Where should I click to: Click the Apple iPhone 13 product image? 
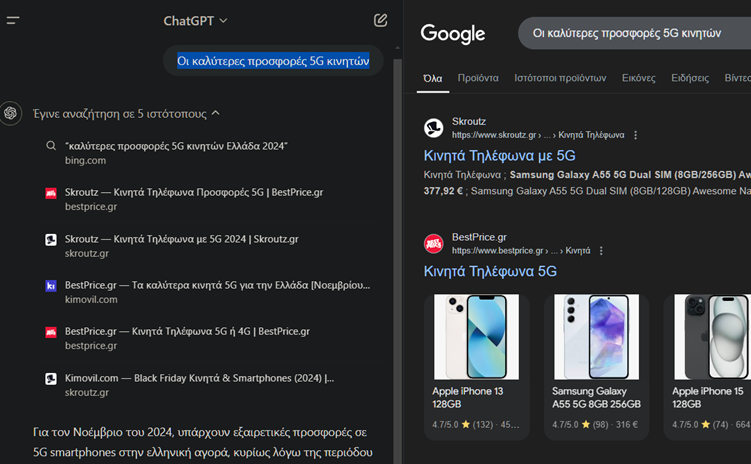tap(476, 337)
